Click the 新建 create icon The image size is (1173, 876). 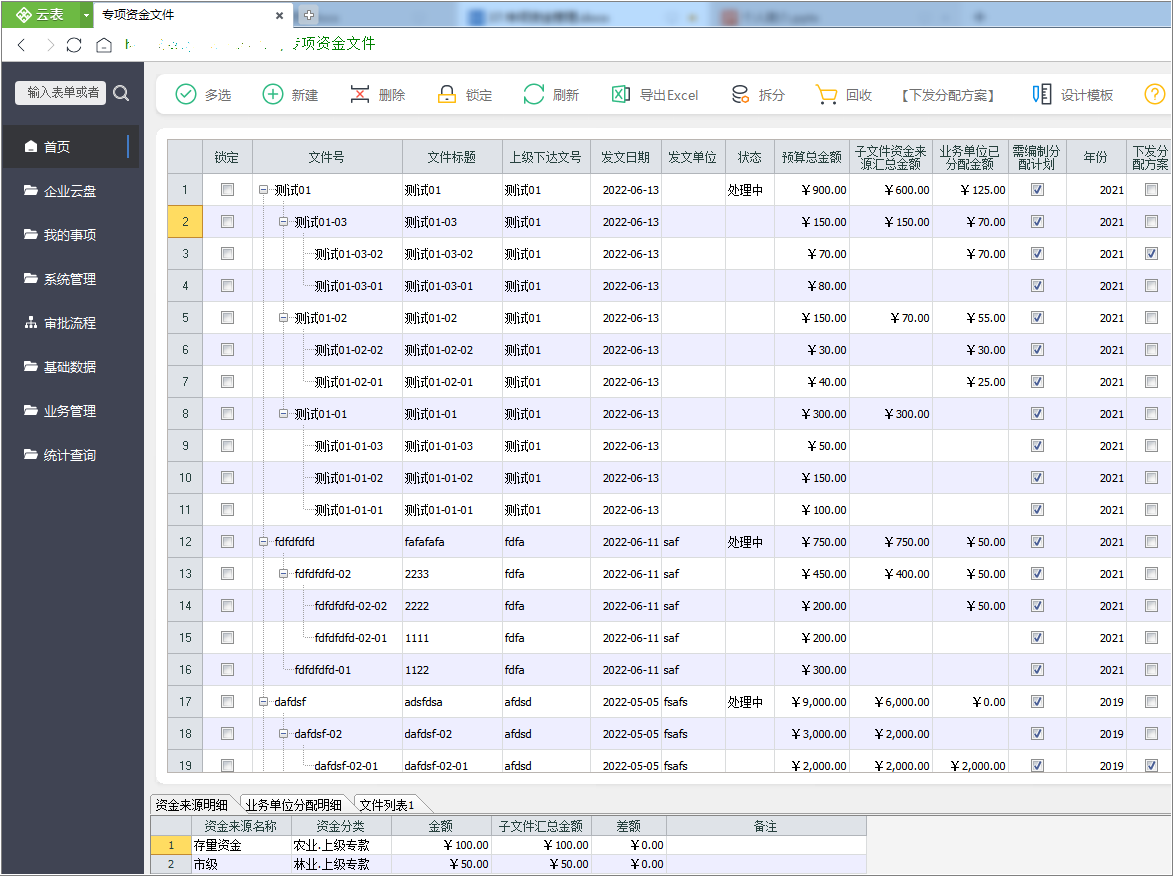[273, 94]
